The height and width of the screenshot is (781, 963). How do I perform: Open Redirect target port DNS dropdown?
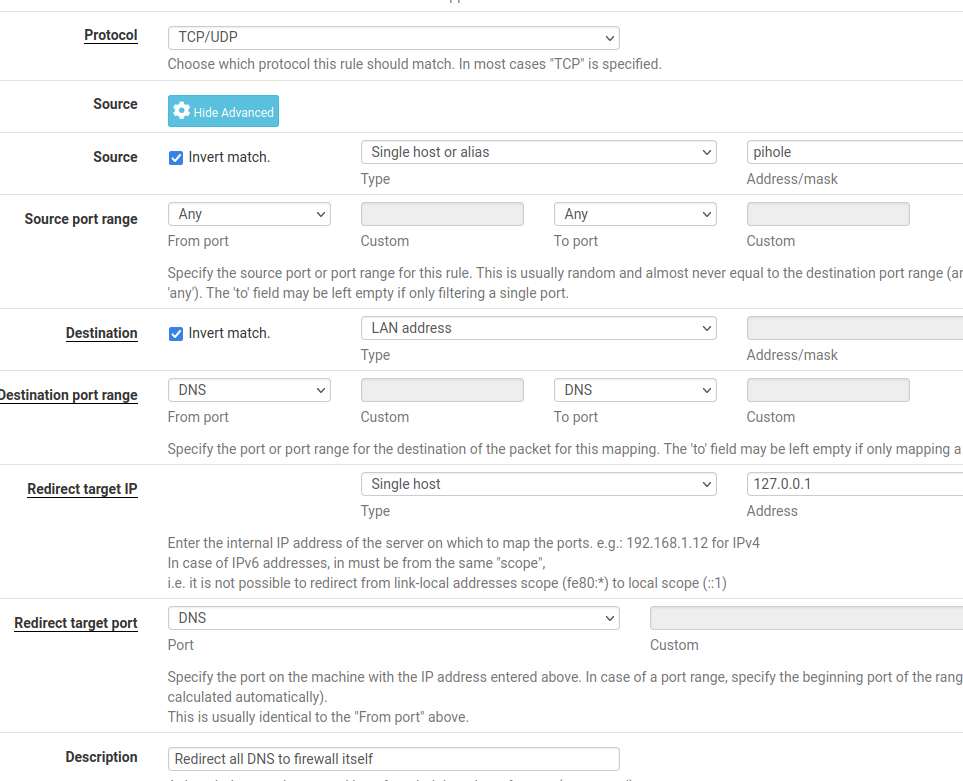393,618
